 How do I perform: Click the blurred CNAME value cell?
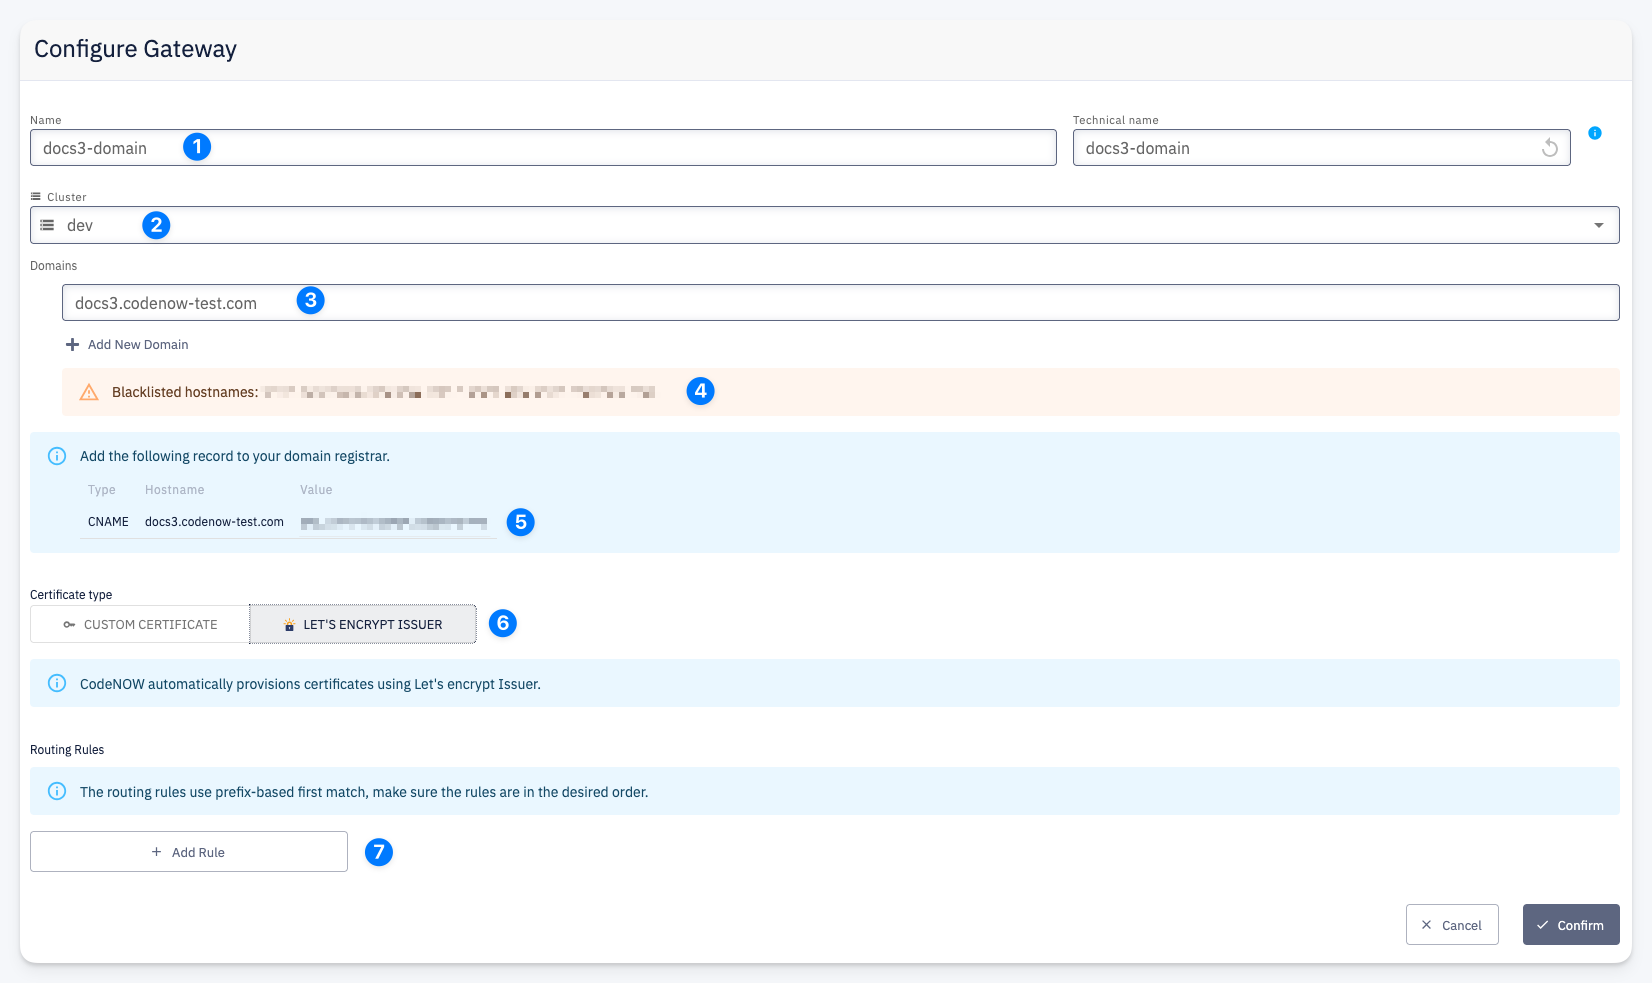394,522
